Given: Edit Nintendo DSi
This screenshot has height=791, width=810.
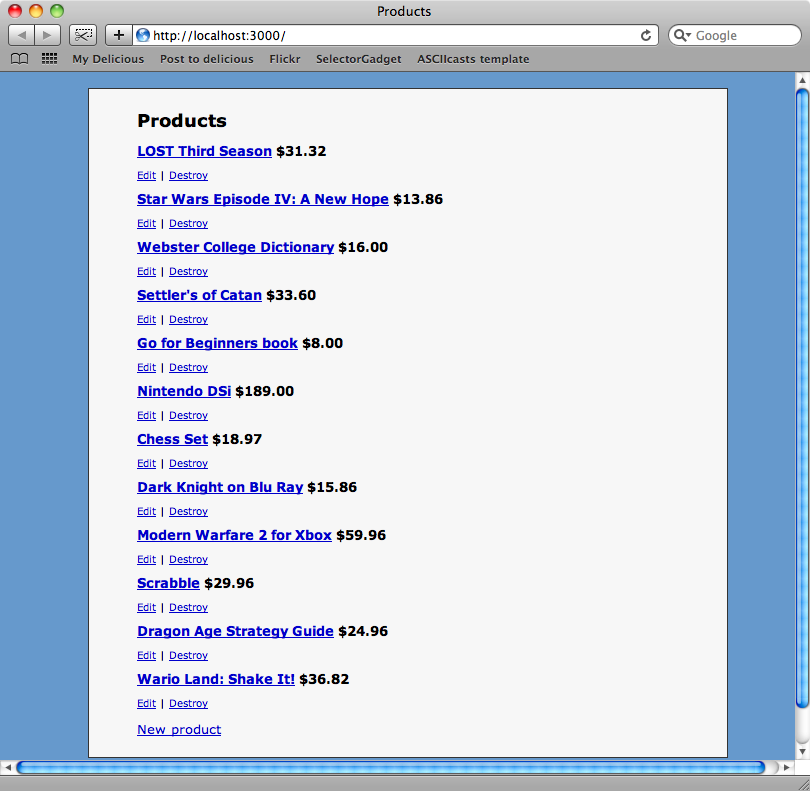Looking at the screenshot, I should [x=146, y=415].
